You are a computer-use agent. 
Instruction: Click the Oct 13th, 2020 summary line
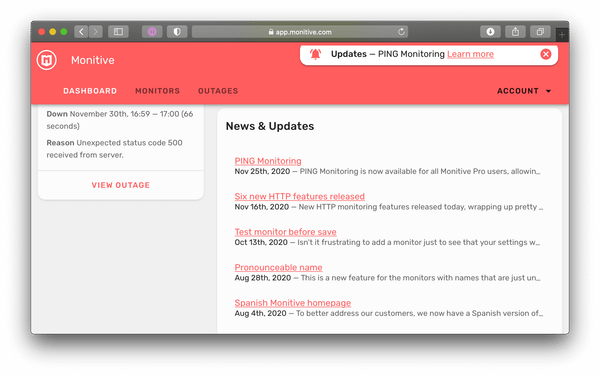(x=387, y=242)
